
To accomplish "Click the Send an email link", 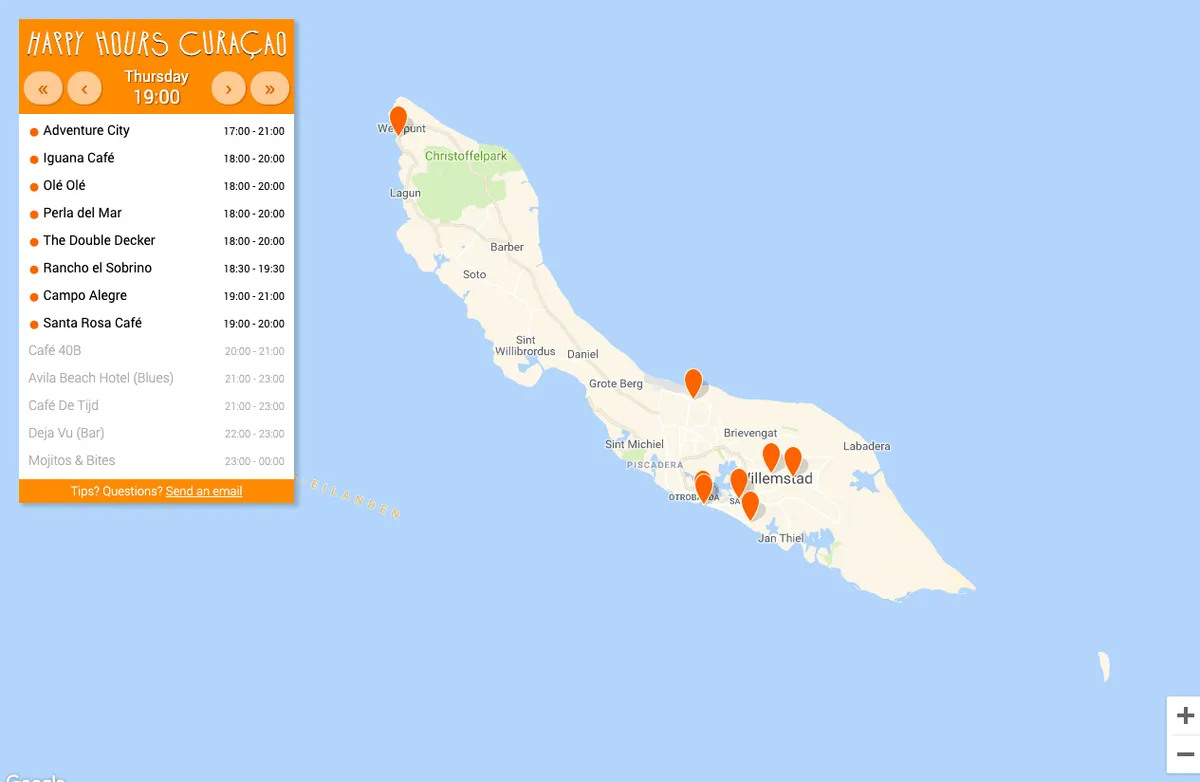I will coord(204,491).
